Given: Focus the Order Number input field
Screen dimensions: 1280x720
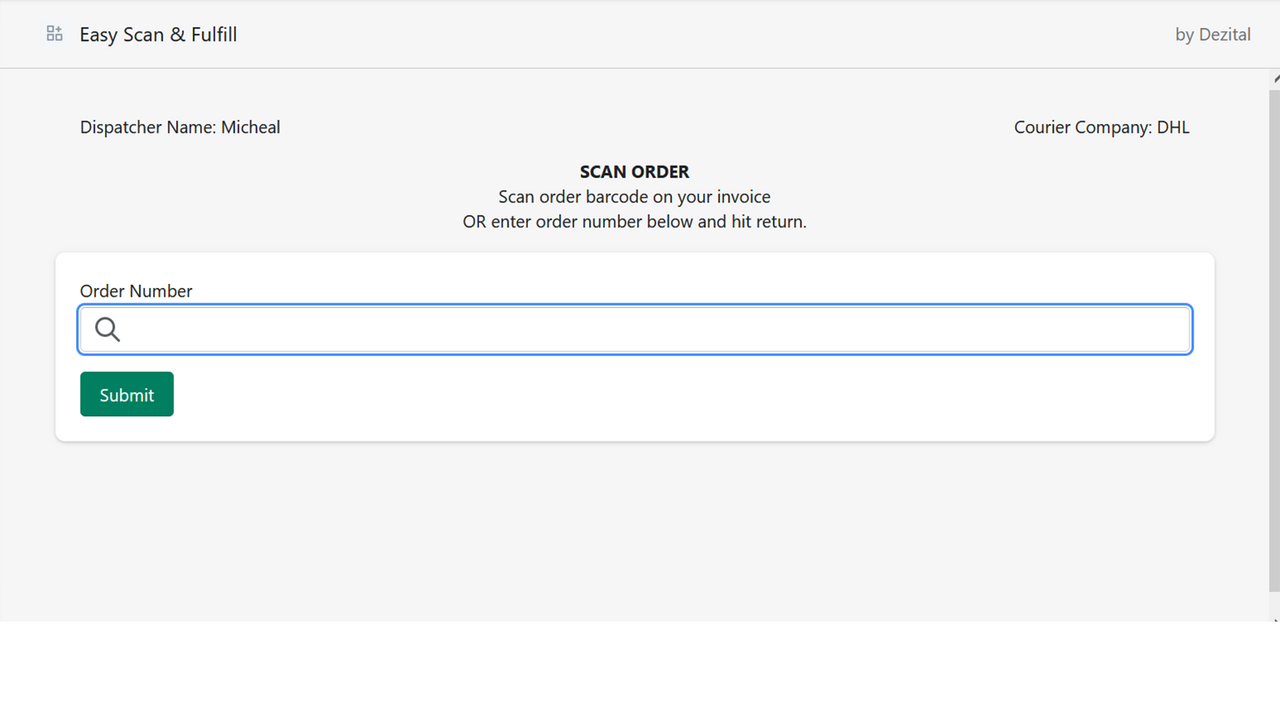Looking at the screenshot, I should (x=635, y=329).
